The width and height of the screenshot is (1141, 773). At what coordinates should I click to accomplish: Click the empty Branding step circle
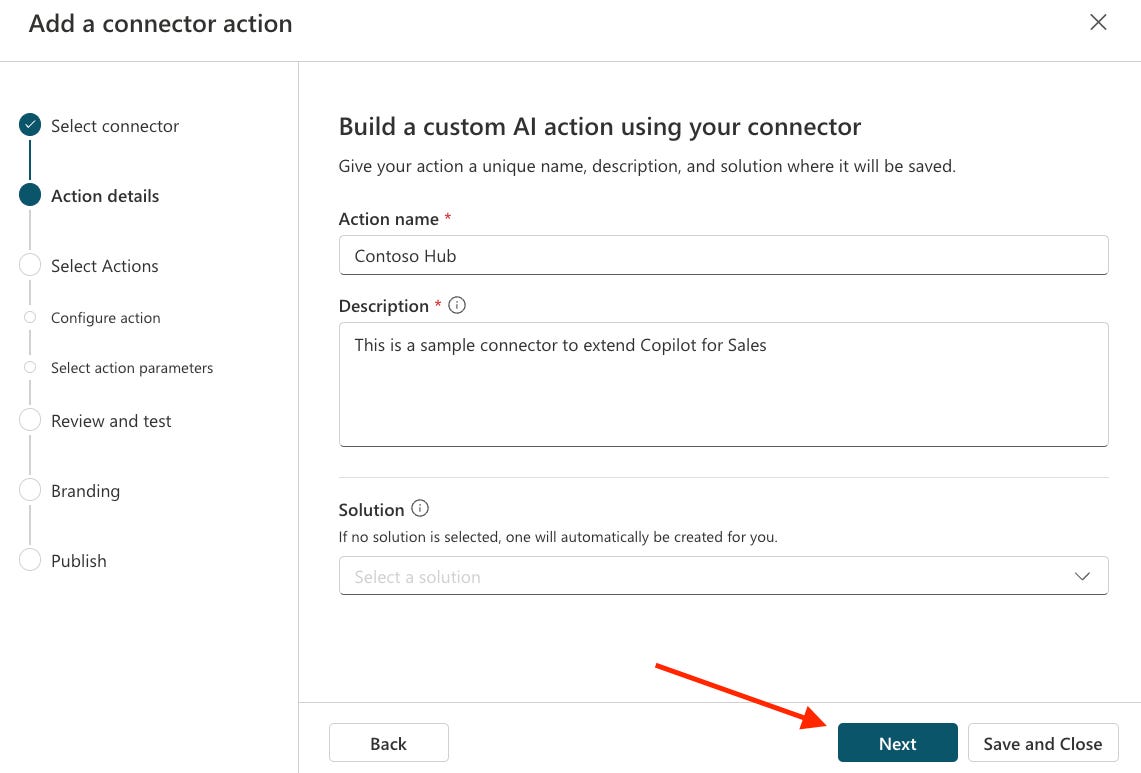(30, 490)
